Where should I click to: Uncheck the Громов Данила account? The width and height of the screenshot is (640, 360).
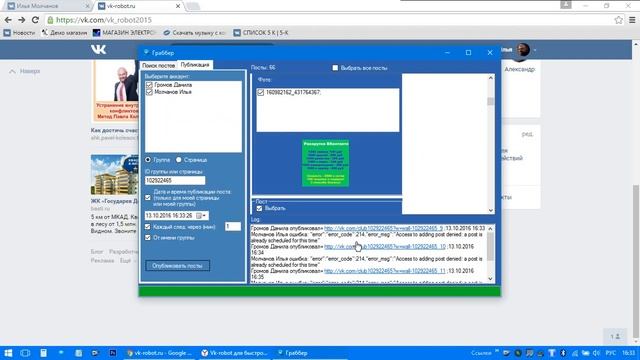coord(149,85)
